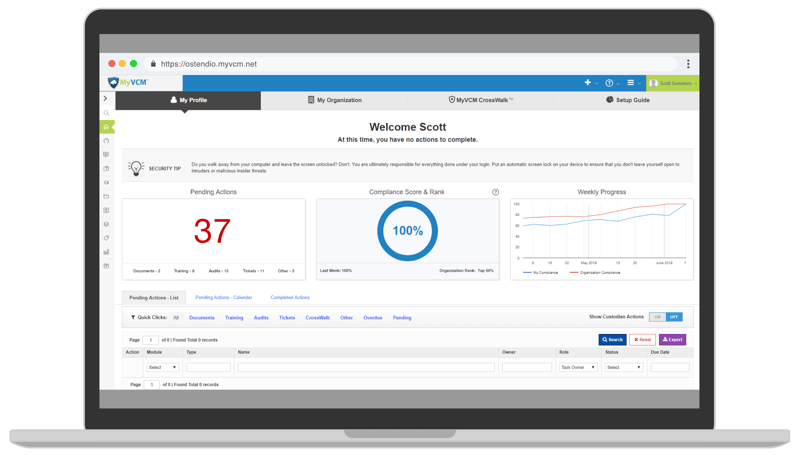Open the MyVCM CrossWalk tab
The image size is (800, 455).
click(481, 100)
